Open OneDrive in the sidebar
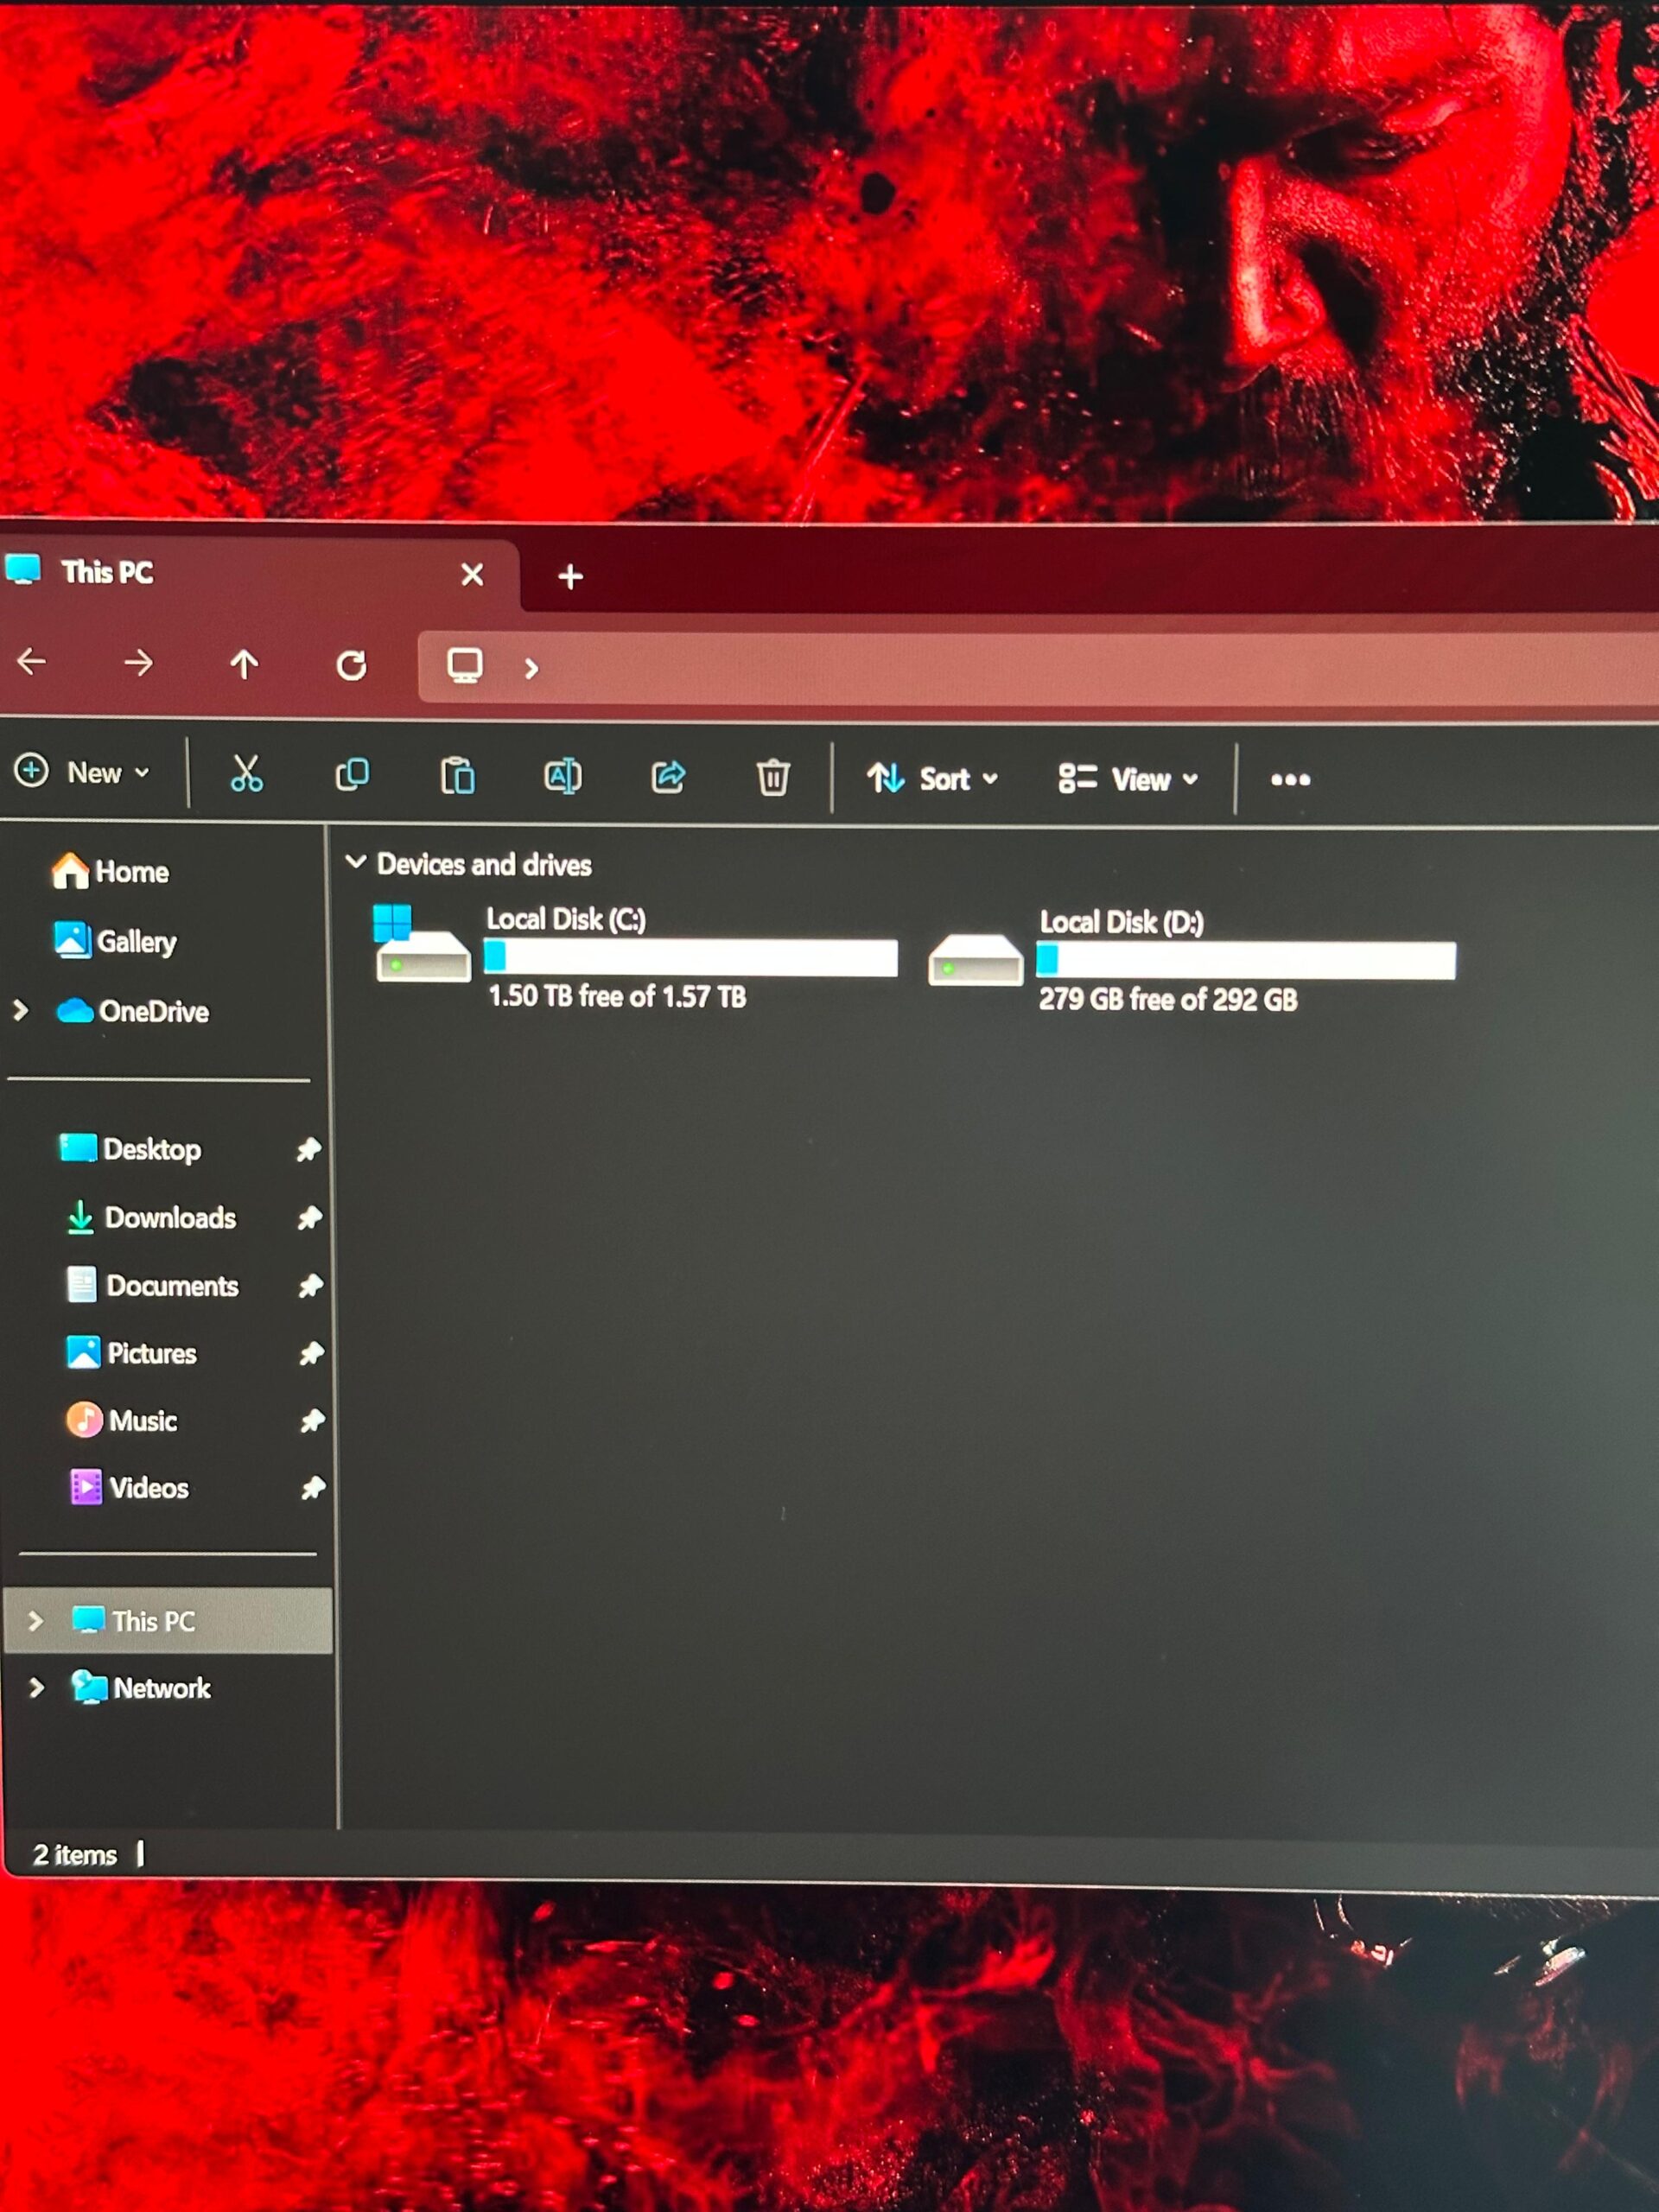 click(x=133, y=1011)
